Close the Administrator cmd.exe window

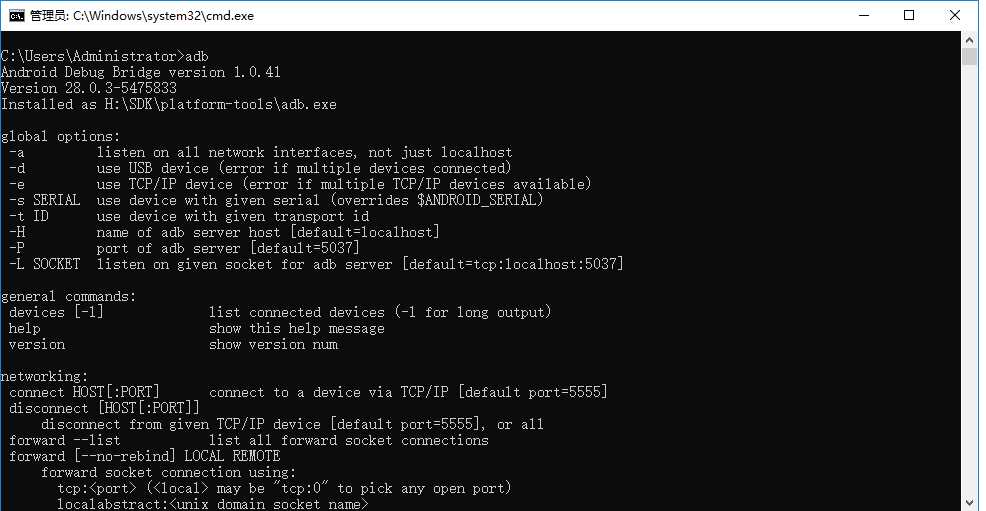click(955, 15)
